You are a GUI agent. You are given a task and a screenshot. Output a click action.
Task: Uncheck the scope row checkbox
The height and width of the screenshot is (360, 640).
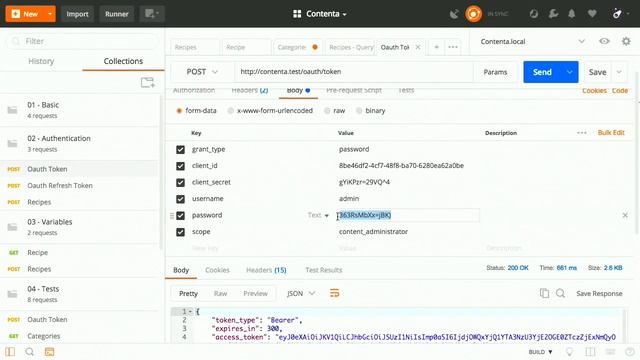point(180,232)
